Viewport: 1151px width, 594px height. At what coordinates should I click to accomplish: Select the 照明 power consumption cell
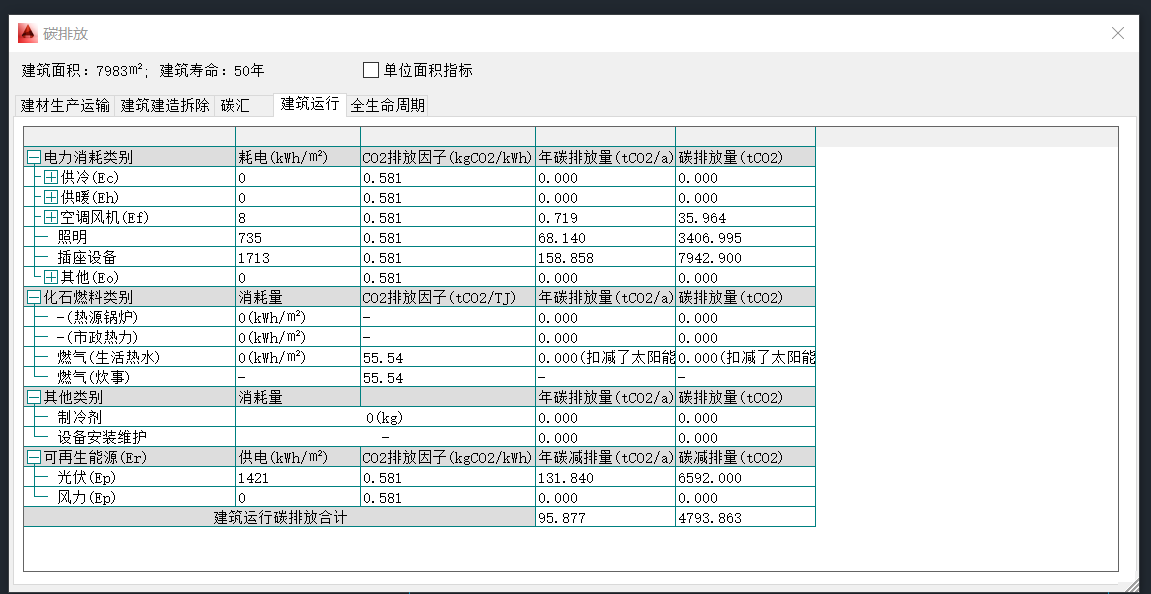coord(297,238)
